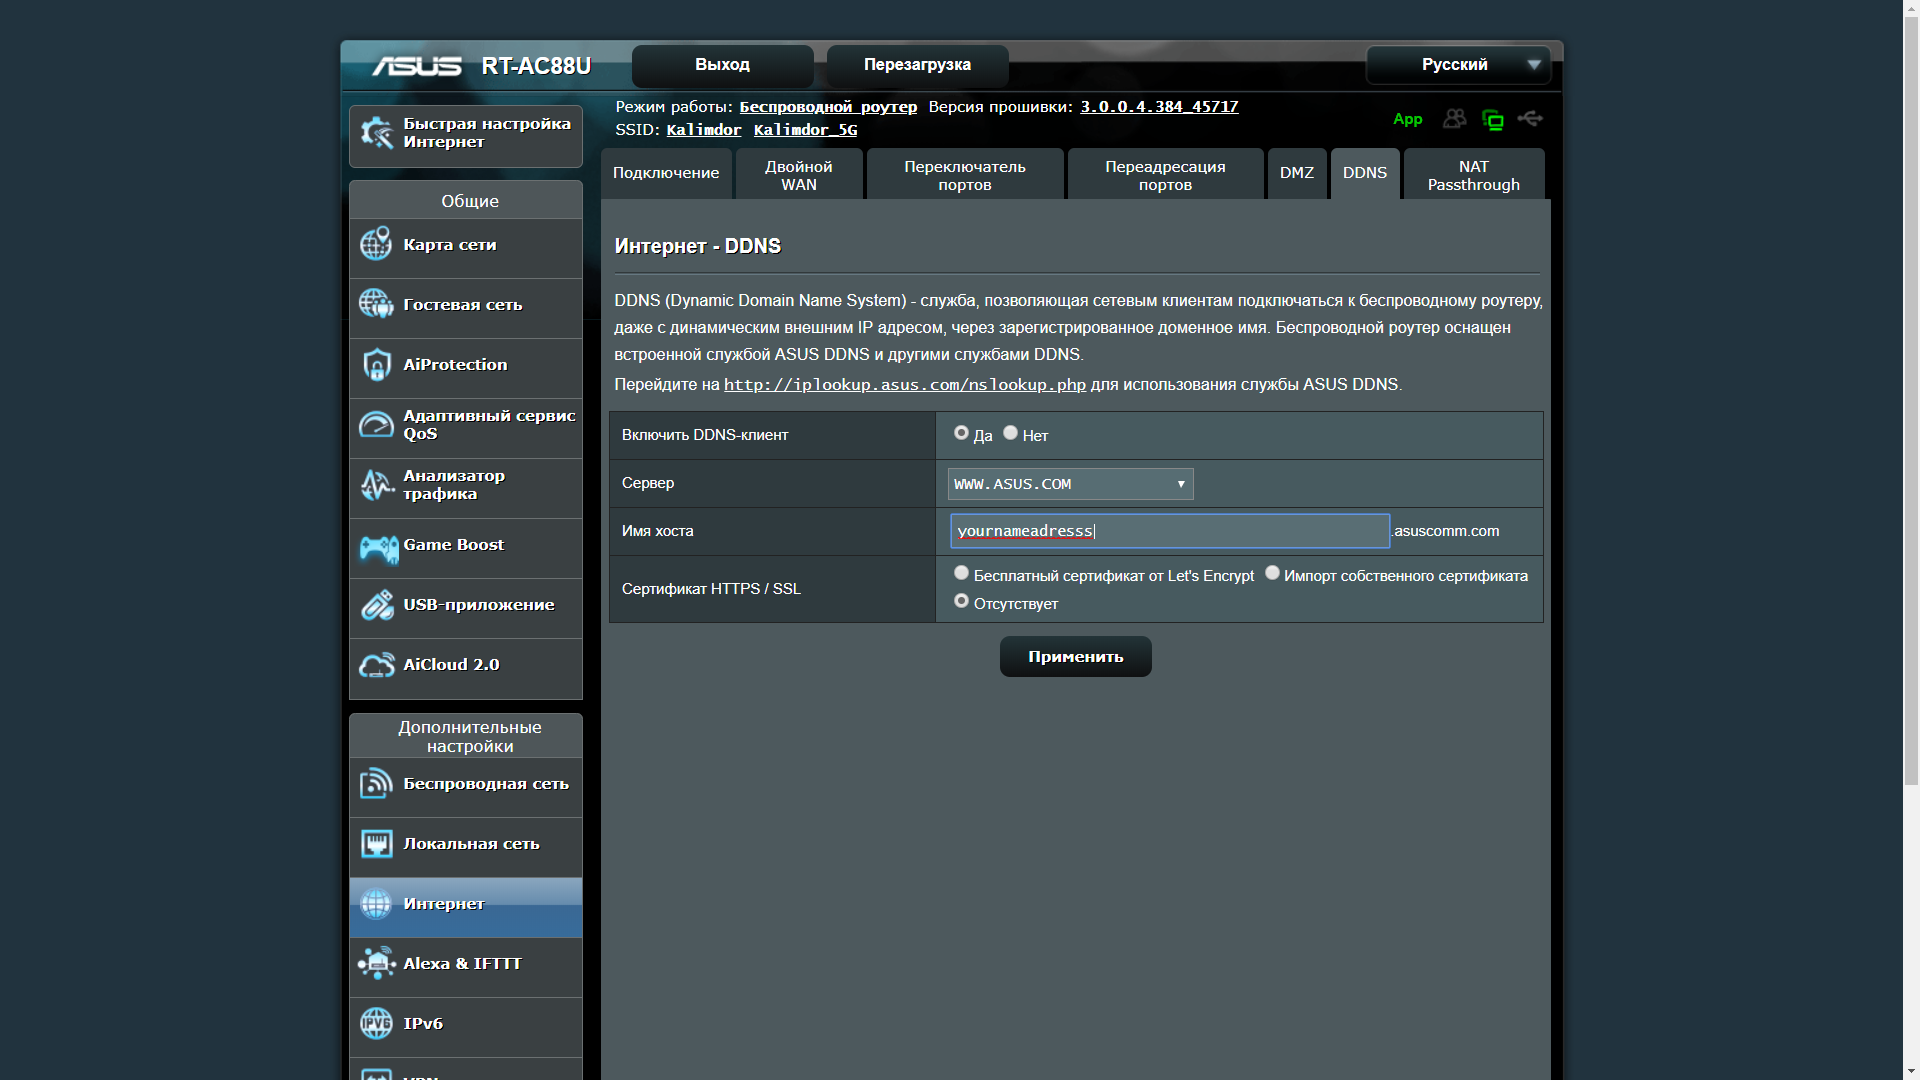1920x1080 pixels.
Task: Open the Беспроводной роутер mode link
Action: (828, 107)
